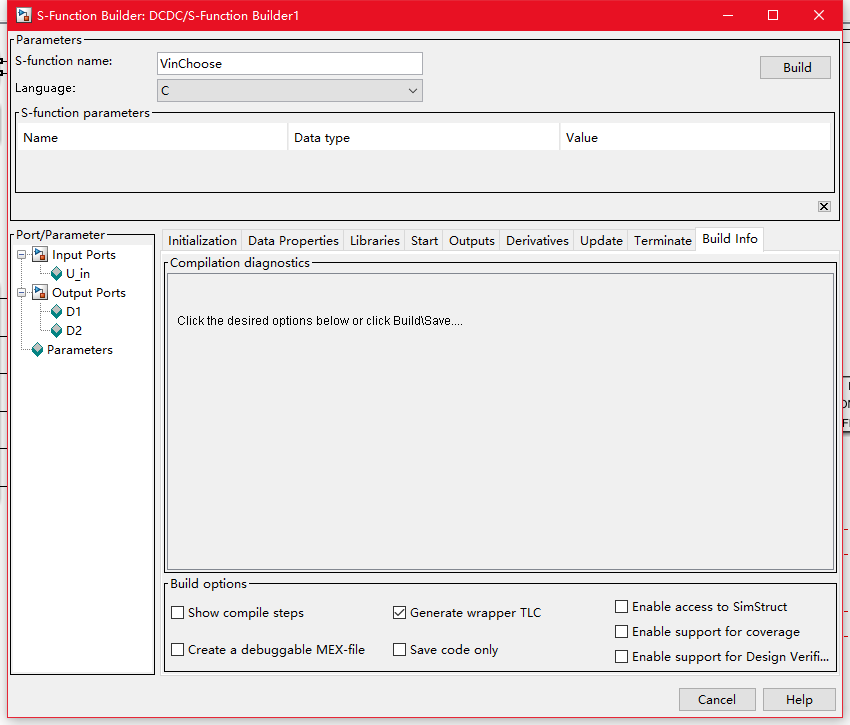
Task: Close the S-Function Builder window
Action: tap(819, 15)
